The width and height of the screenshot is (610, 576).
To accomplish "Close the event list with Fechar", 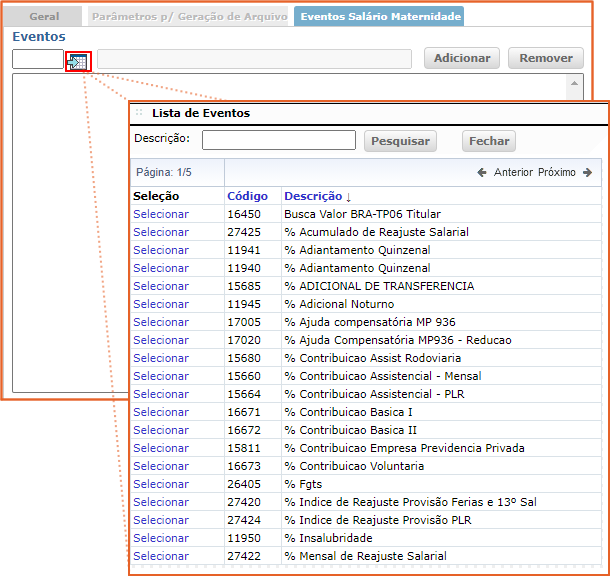I will (x=488, y=141).
